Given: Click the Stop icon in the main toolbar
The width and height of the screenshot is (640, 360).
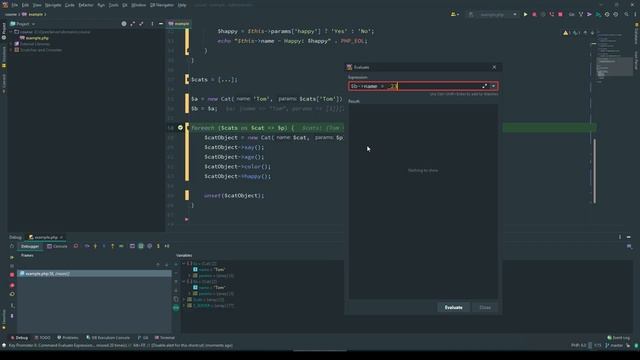Looking at the screenshot, I should pyautogui.click(x=560, y=15).
